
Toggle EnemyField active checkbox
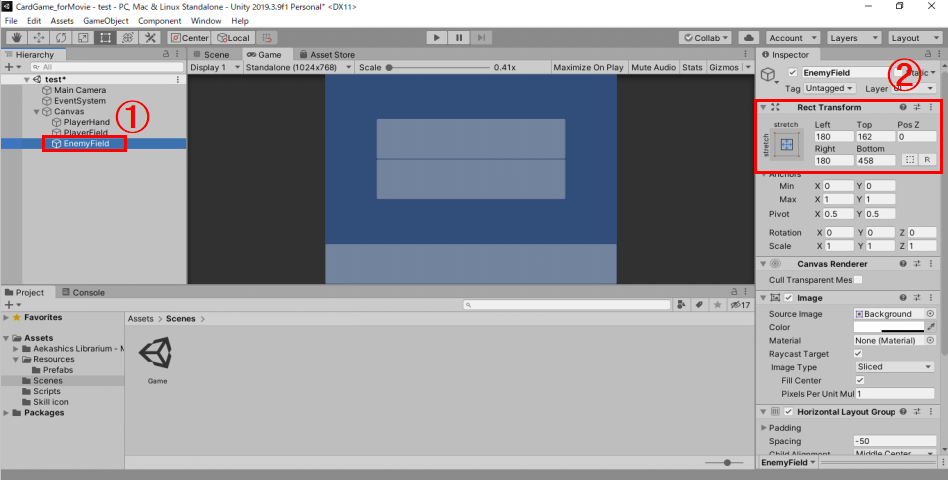(793, 73)
